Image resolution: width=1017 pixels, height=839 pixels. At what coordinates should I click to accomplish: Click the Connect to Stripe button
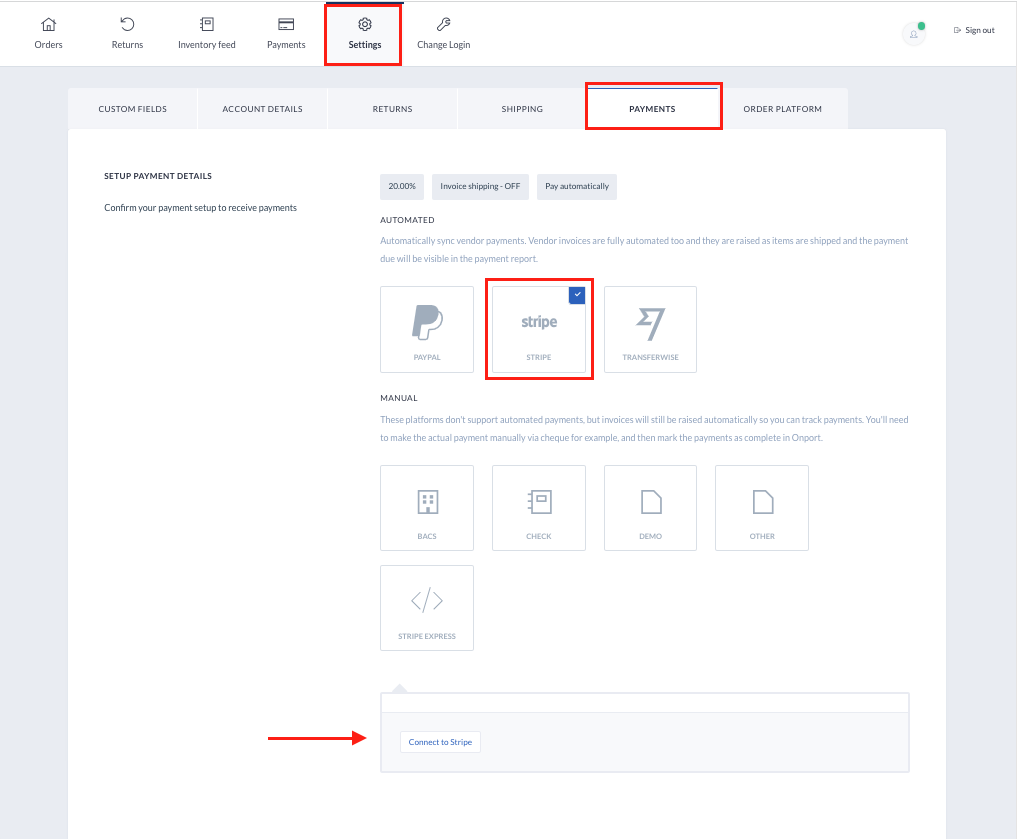click(x=440, y=742)
